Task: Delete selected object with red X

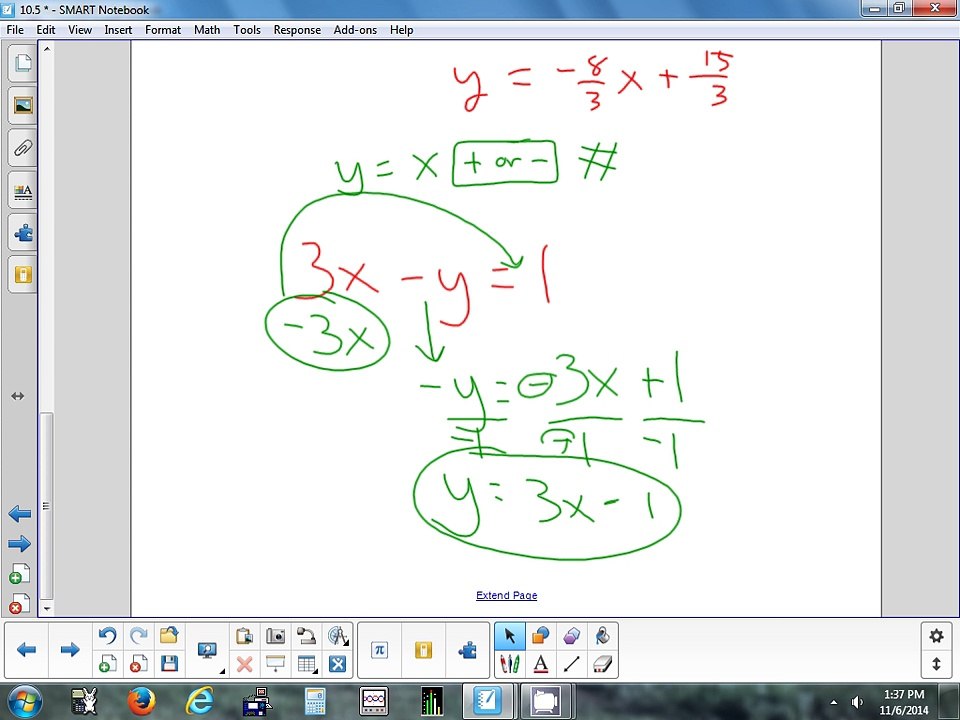Action: coord(244,664)
